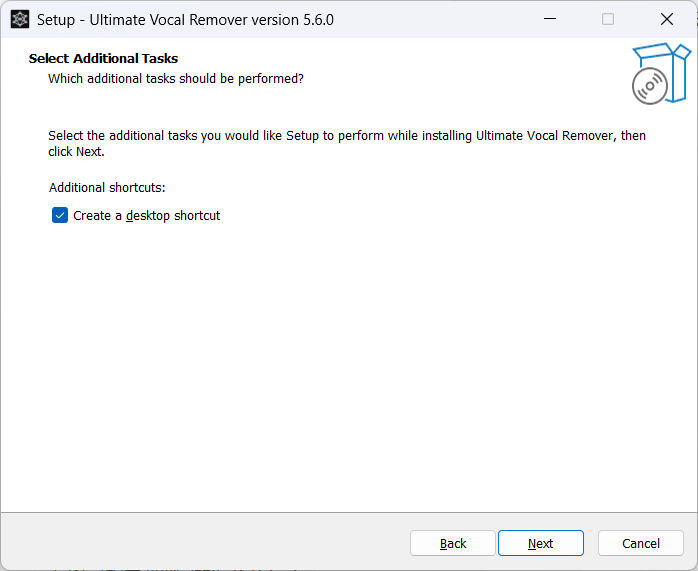Image resolution: width=698 pixels, height=571 pixels.
Task: Cancel the installation
Action: point(640,543)
